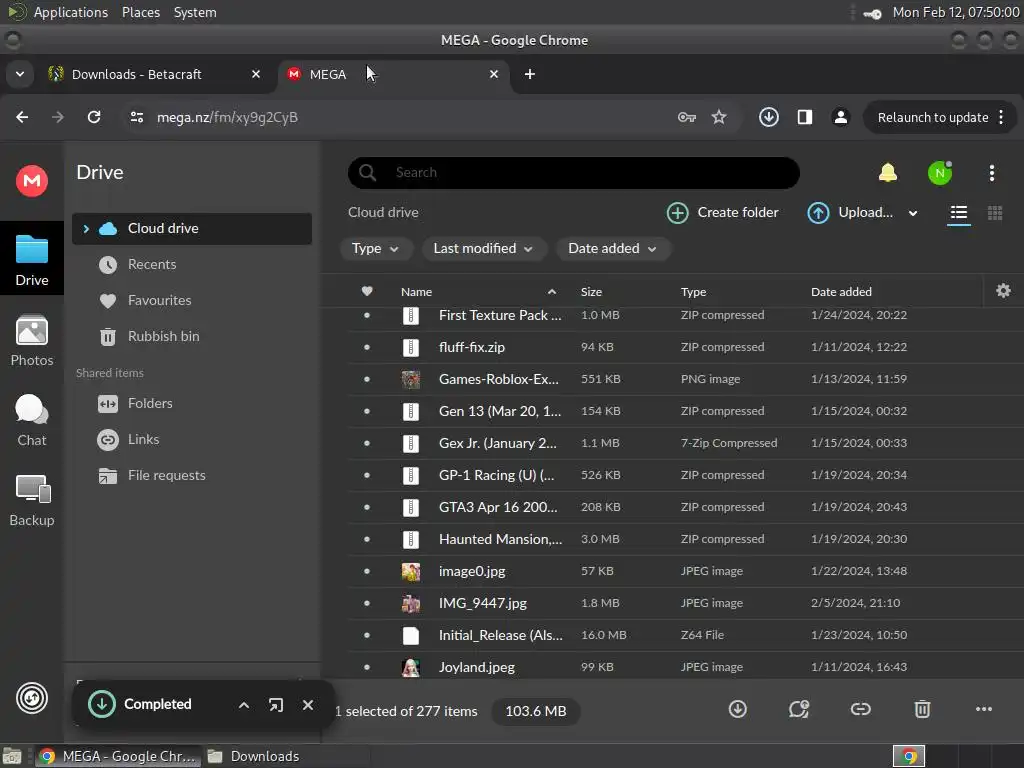This screenshot has height=768, width=1024.
Task: Open Chrome profile icon
Action: point(840,117)
